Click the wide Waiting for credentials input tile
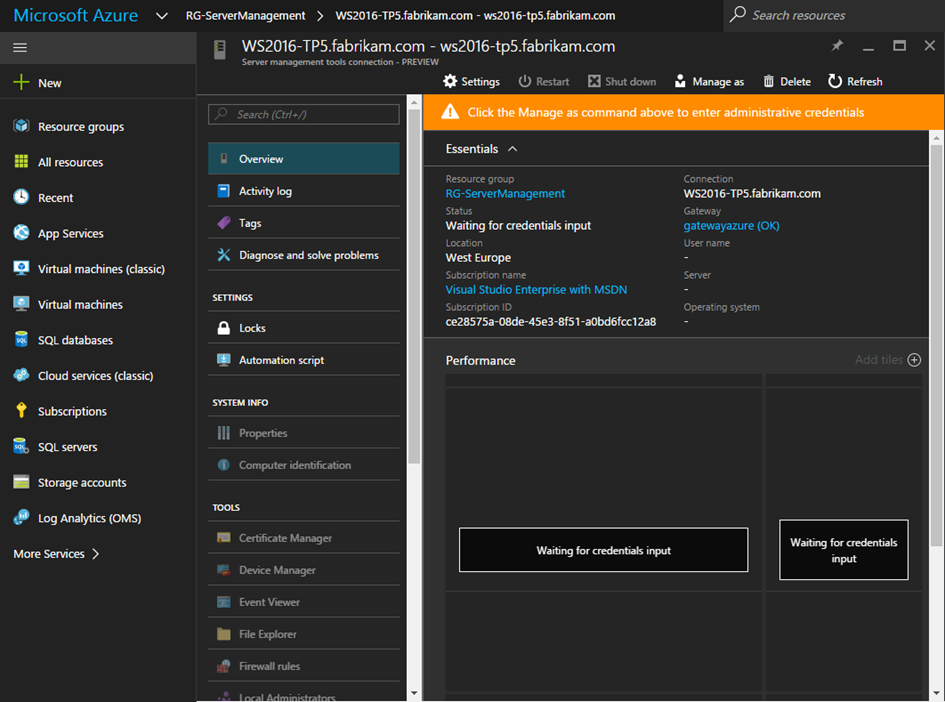The image size is (945, 702). click(603, 550)
